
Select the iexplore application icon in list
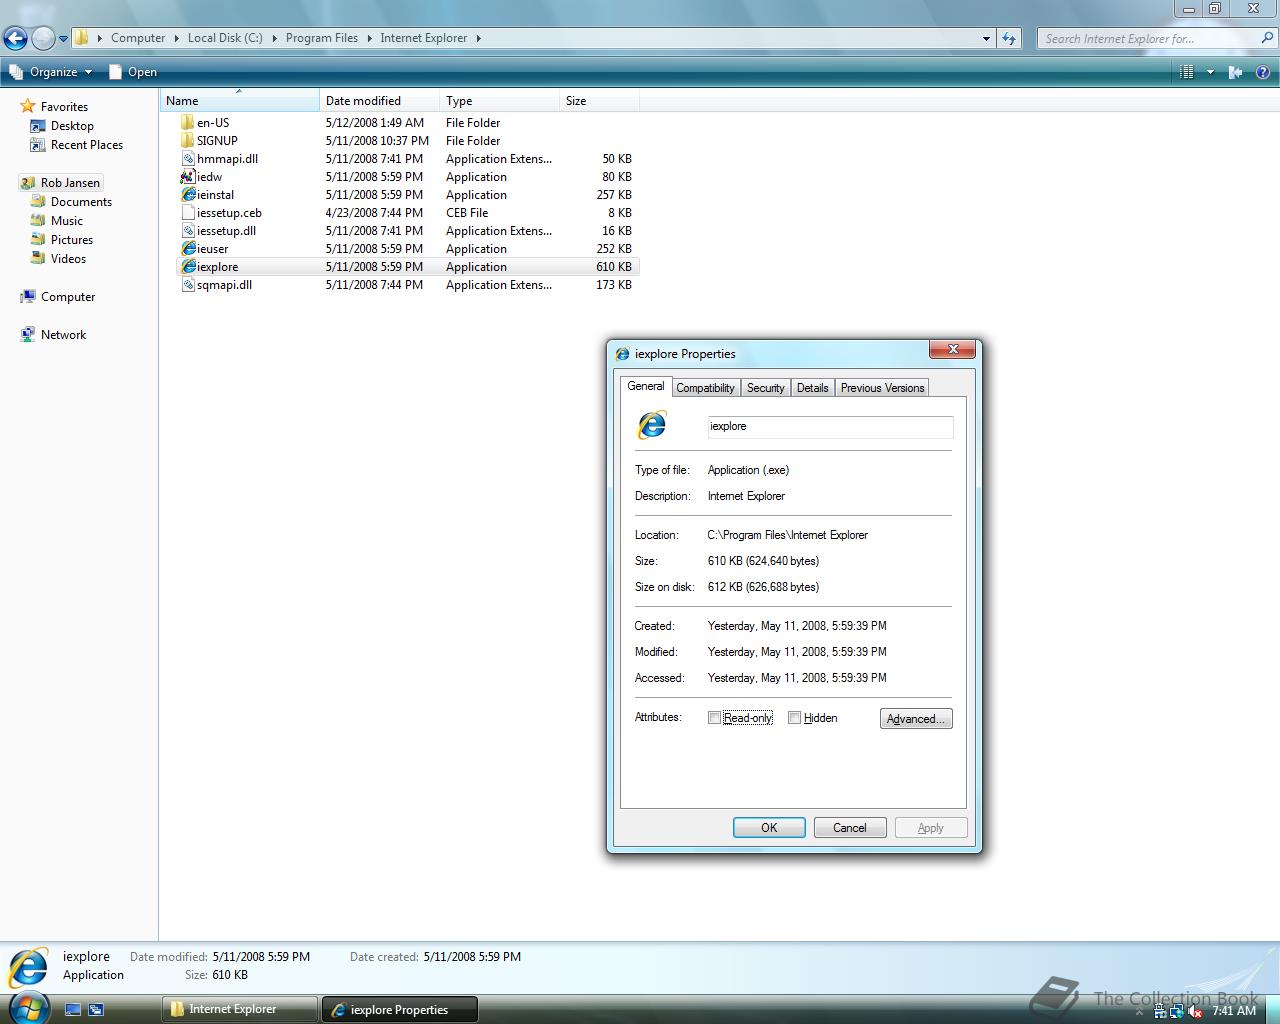point(188,267)
